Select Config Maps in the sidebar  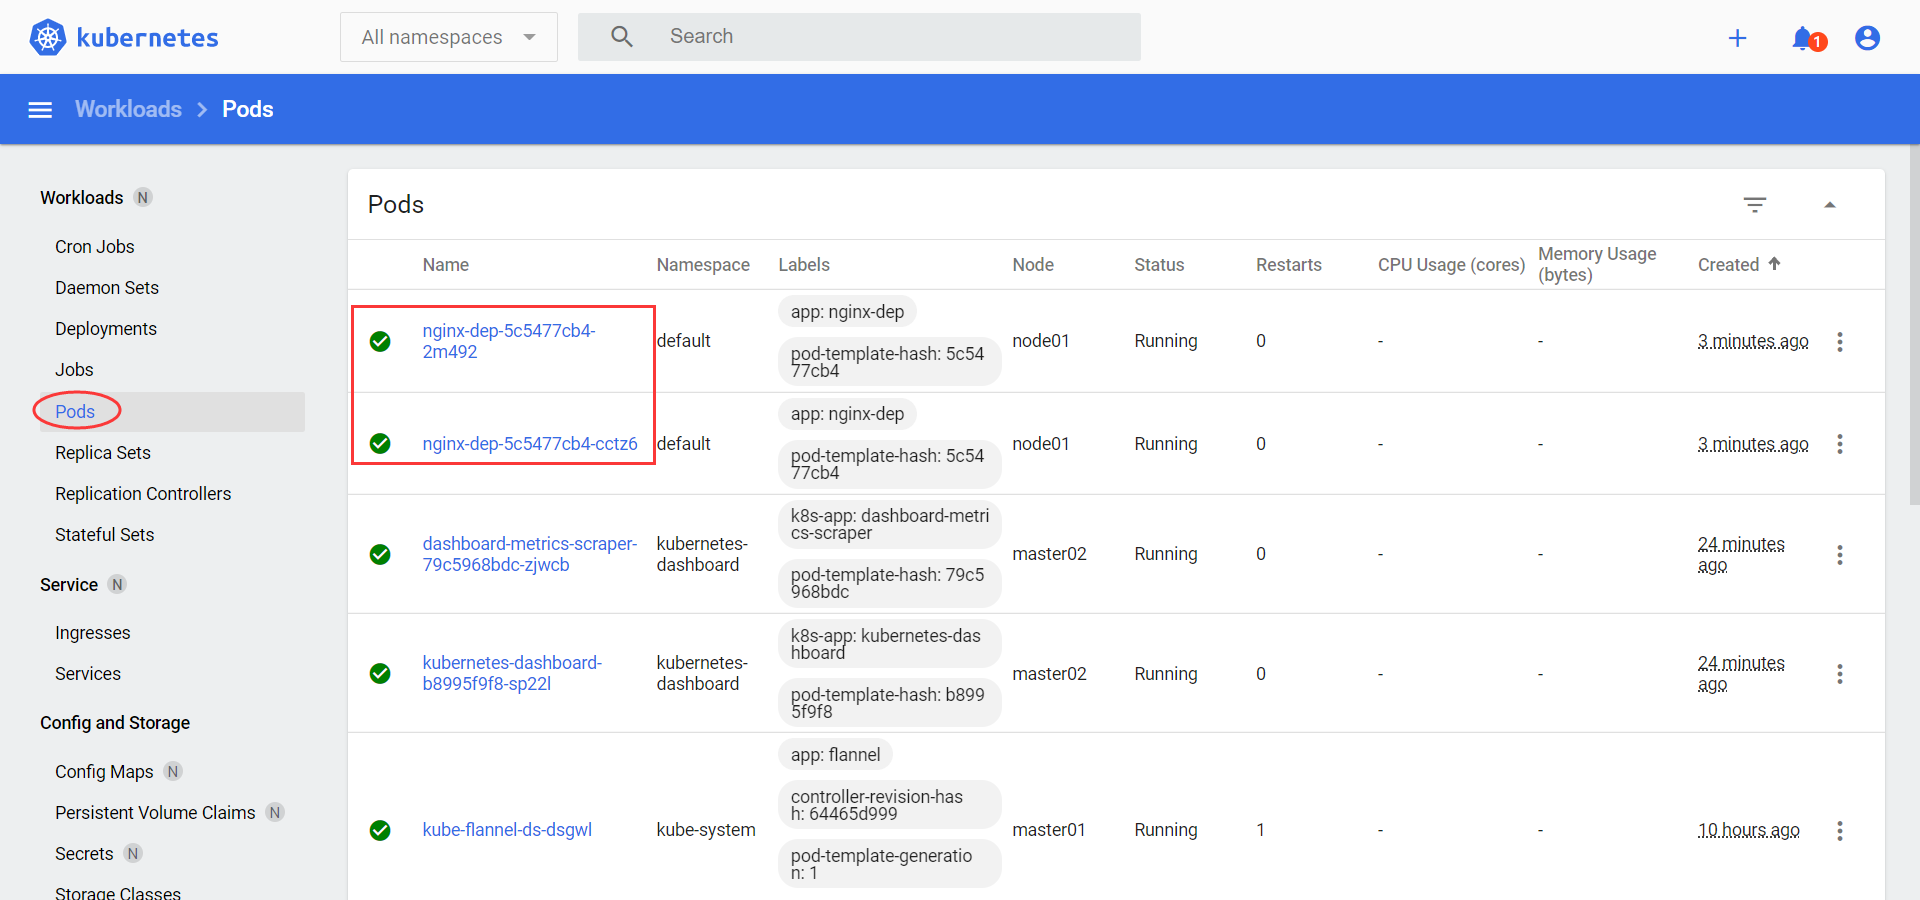pos(104,772)
